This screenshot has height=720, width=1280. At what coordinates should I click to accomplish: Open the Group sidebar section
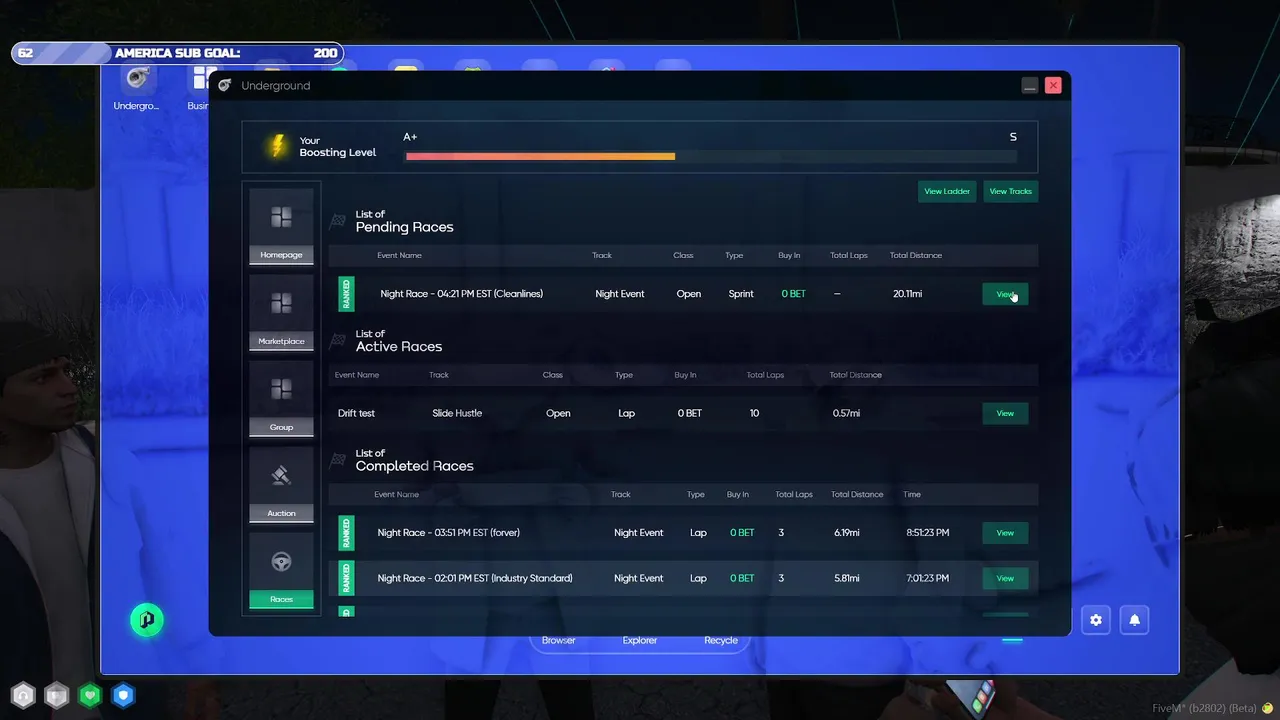[281, 399]
